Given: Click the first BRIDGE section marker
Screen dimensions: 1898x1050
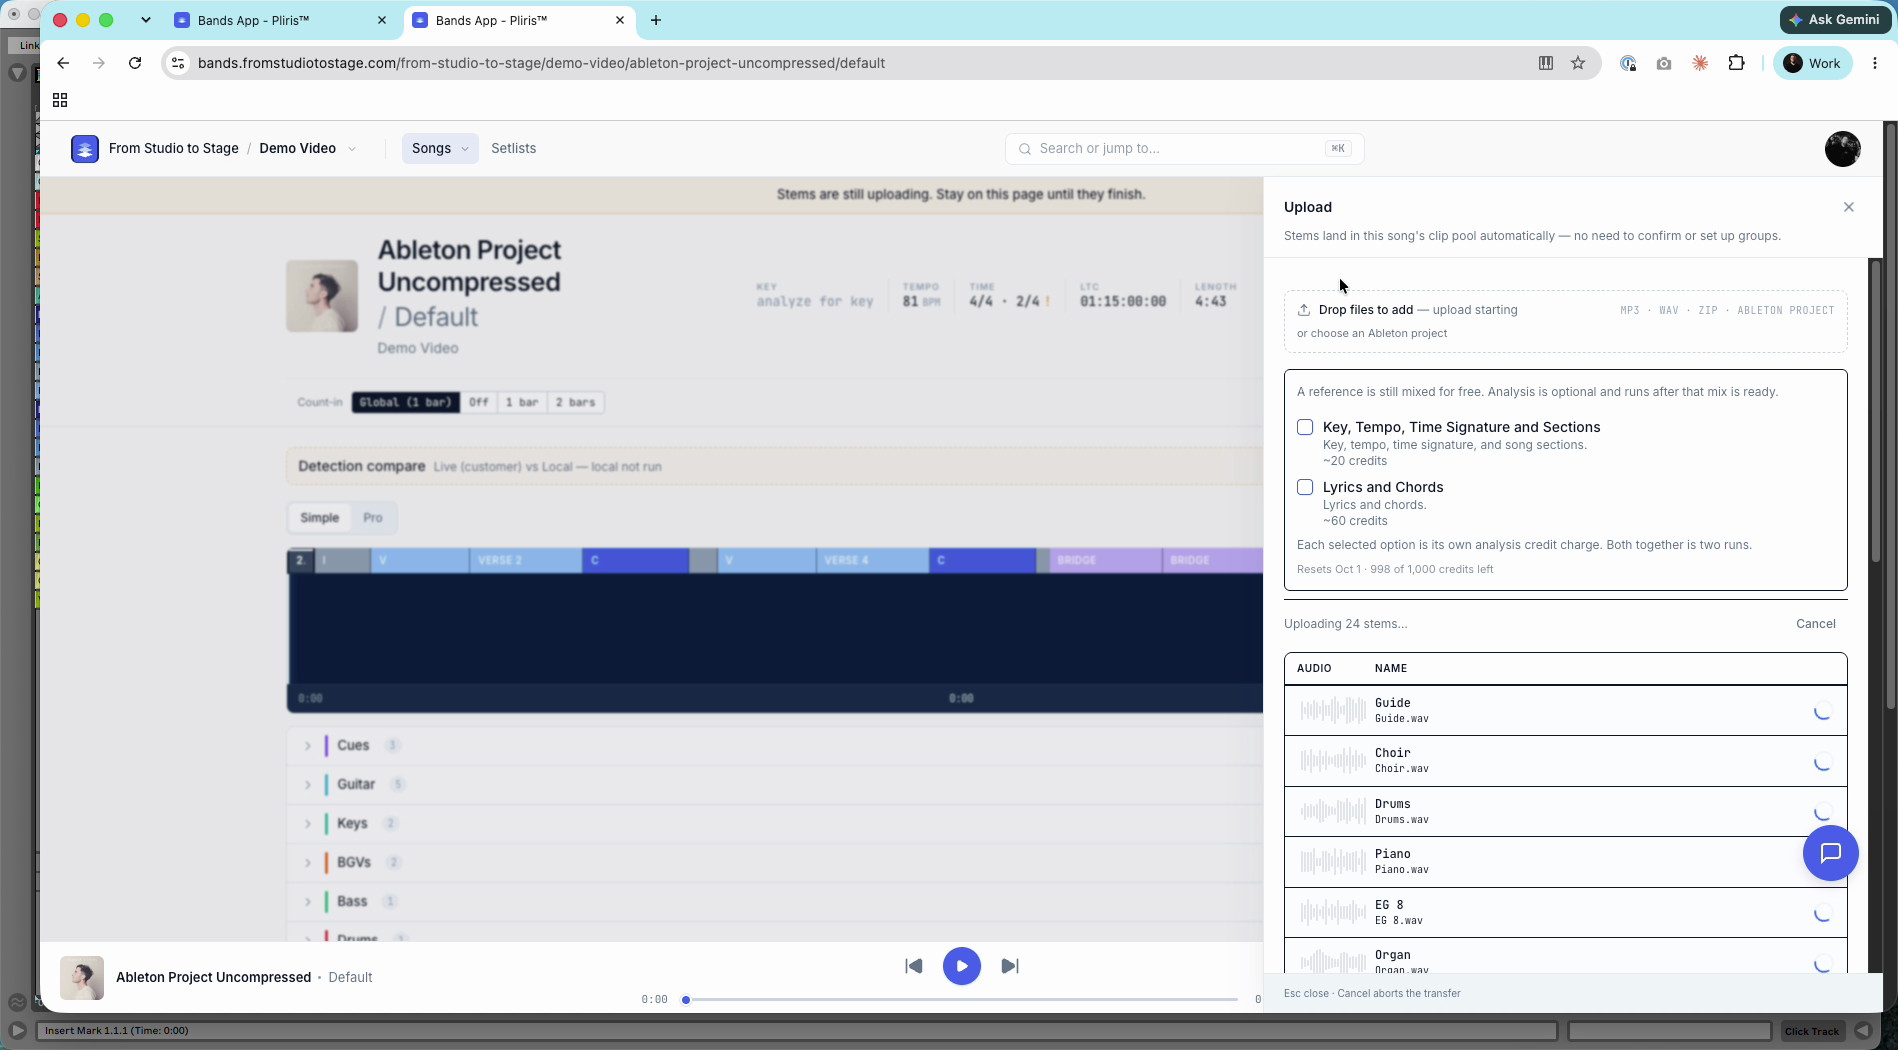Looking at the screenshot, I should pos(1105,560).
